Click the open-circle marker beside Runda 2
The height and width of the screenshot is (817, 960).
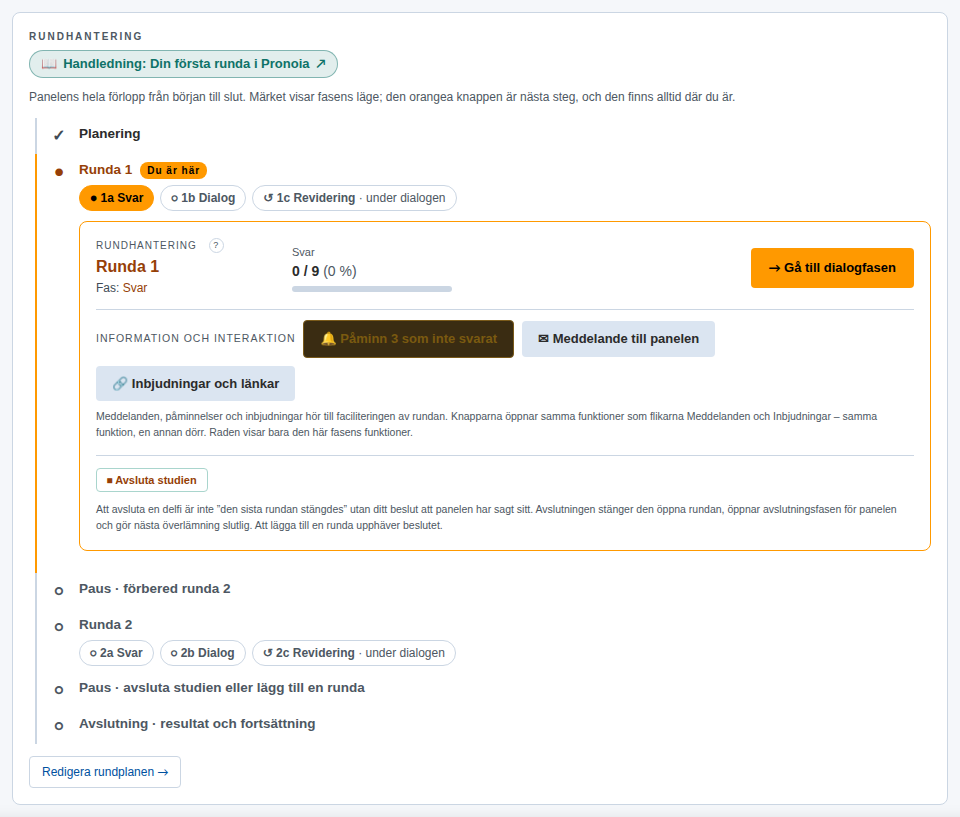point(59,627)
